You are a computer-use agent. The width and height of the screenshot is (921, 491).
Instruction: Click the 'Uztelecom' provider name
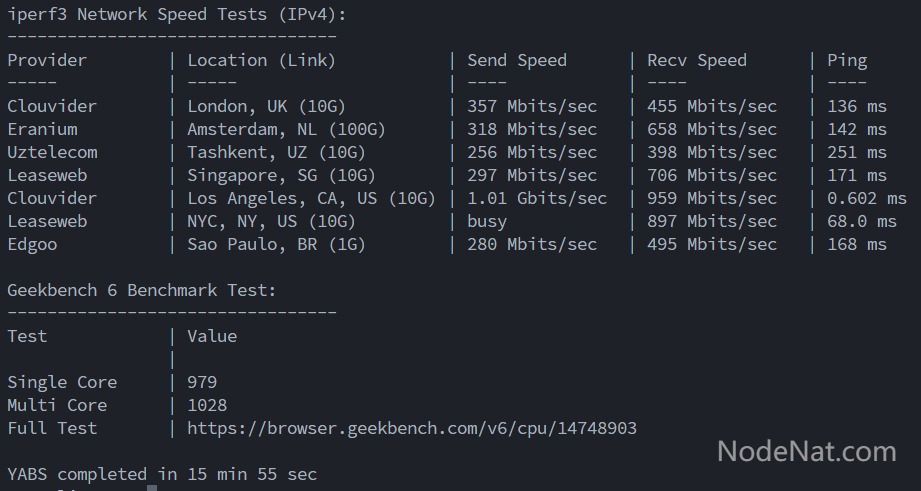(52, 152)
